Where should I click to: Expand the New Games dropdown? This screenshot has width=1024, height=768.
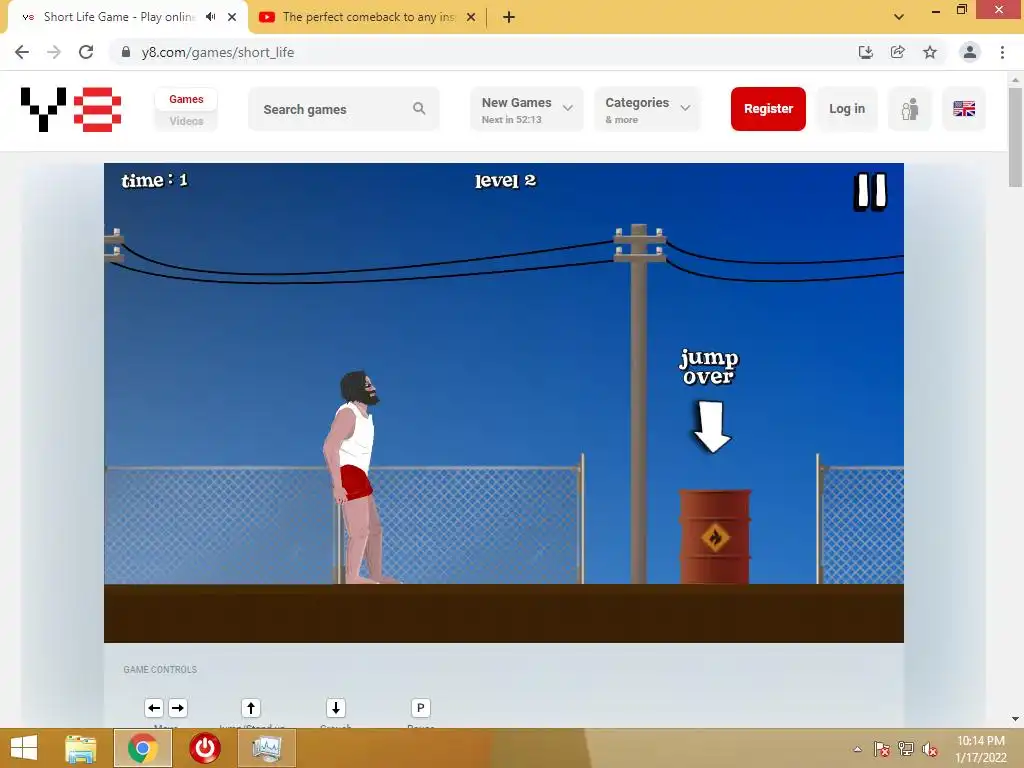pos(526,109)
